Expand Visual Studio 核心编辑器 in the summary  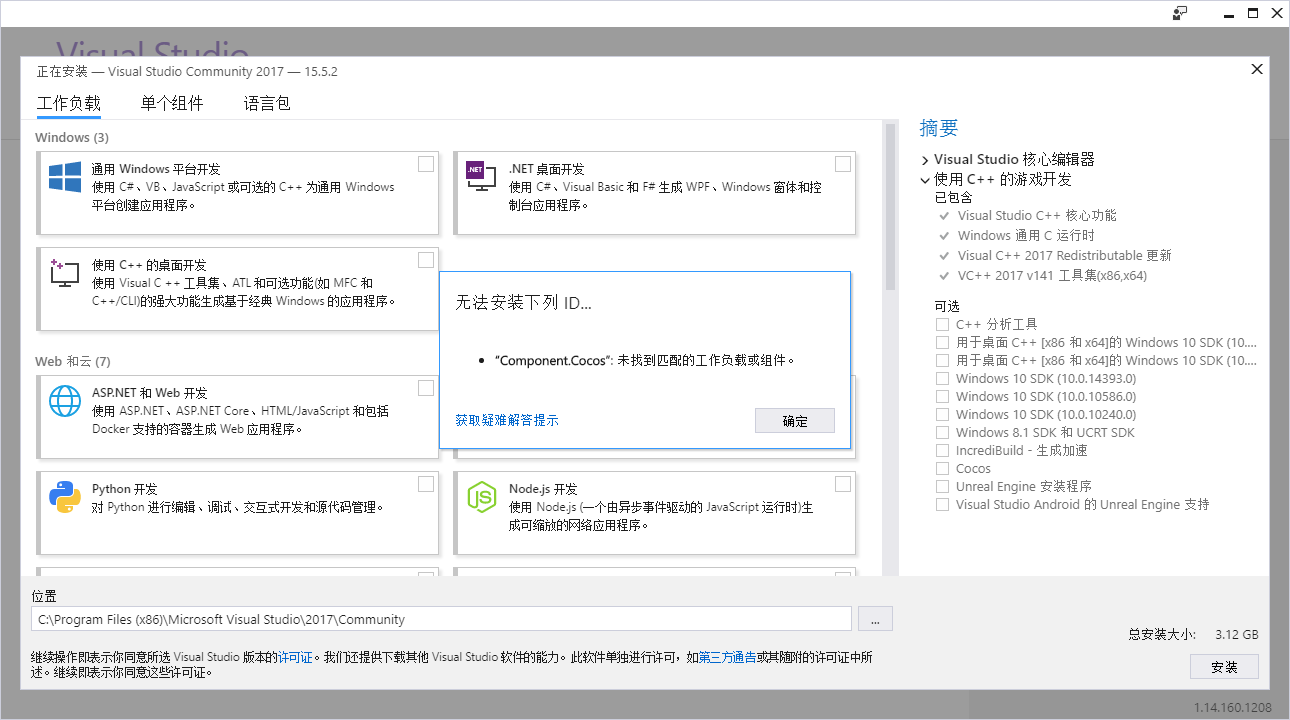(925, 160)
